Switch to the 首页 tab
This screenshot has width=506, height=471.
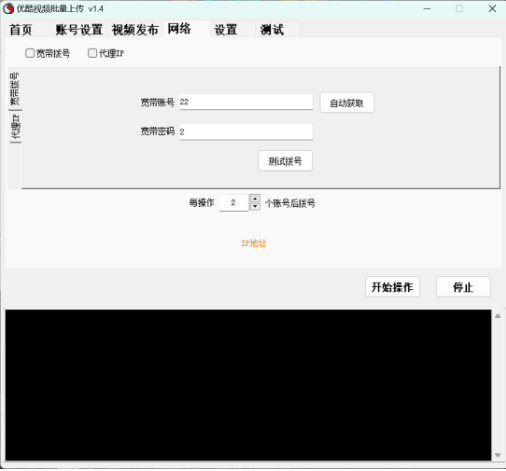pyautogui.click(x=21, y=30)
